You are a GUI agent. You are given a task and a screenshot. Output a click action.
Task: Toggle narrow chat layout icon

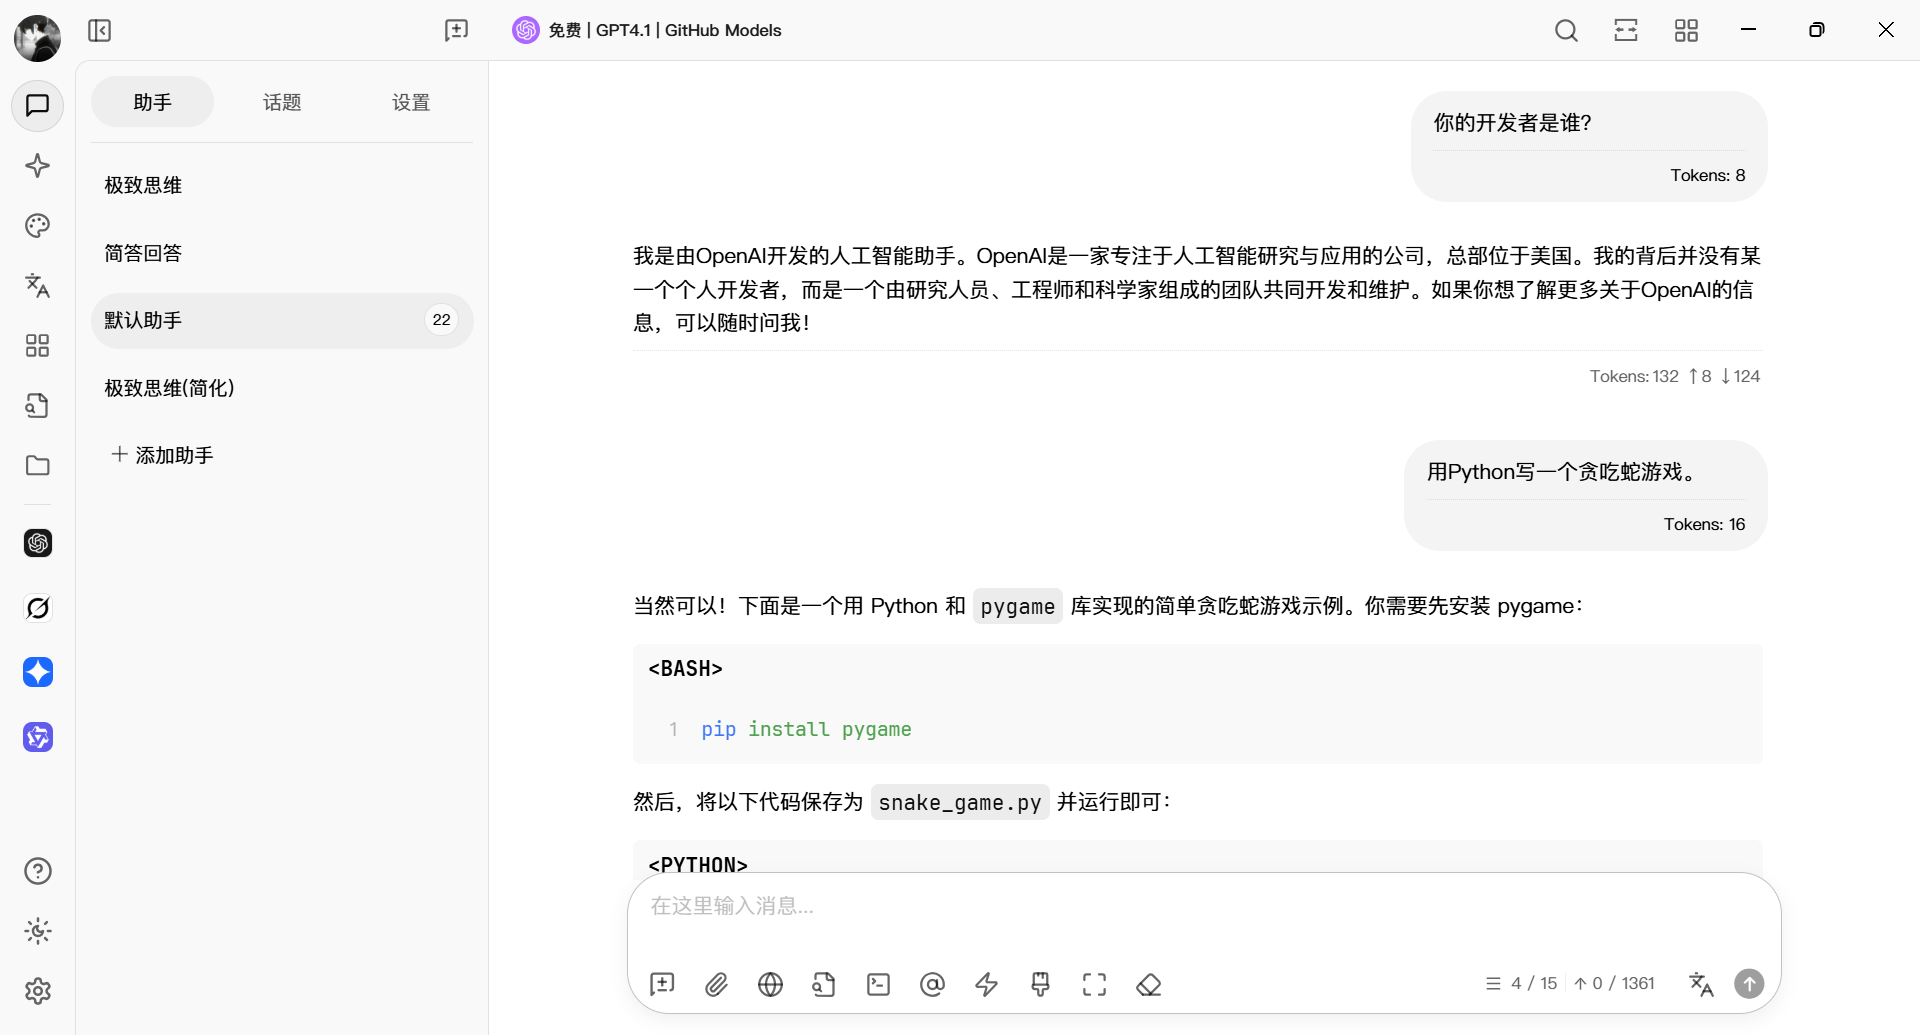(1626, 31)
